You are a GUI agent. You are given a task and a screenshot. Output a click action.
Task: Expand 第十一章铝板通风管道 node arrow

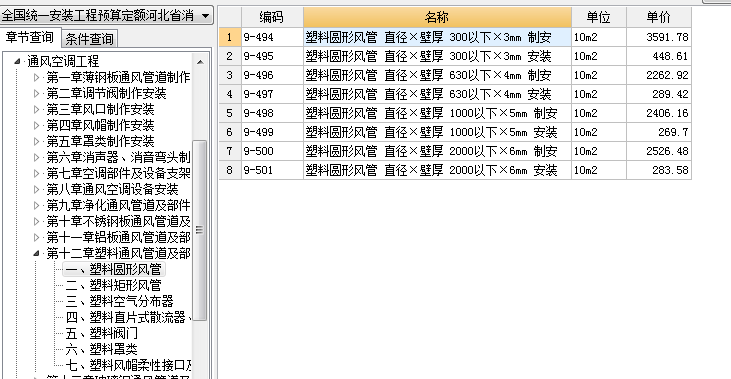(x=36, y=237)
